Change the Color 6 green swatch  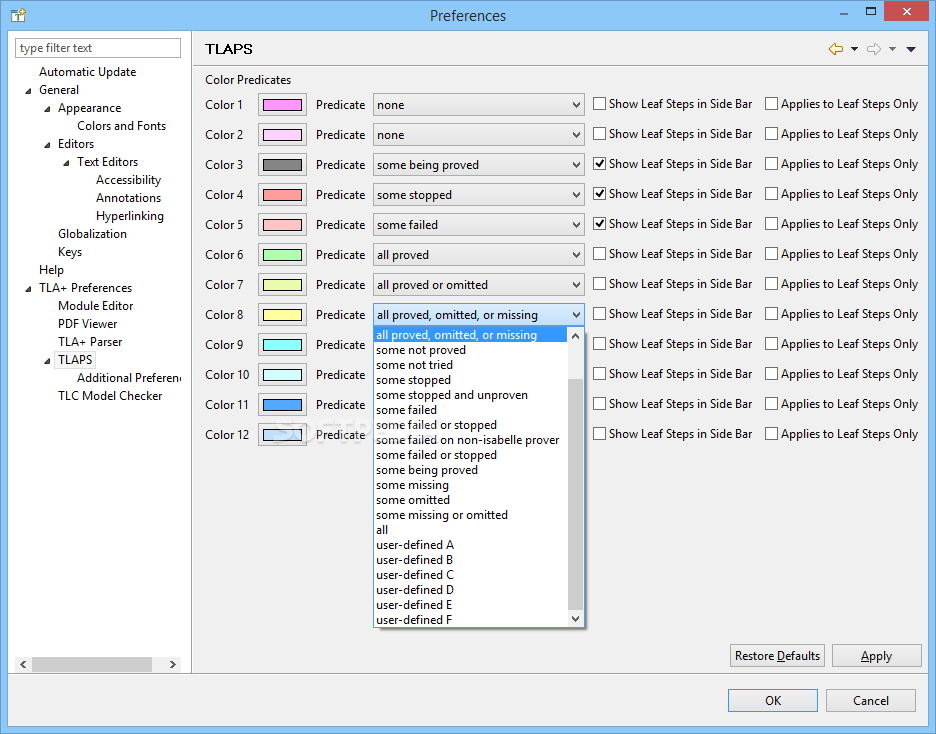coord(282,255)
